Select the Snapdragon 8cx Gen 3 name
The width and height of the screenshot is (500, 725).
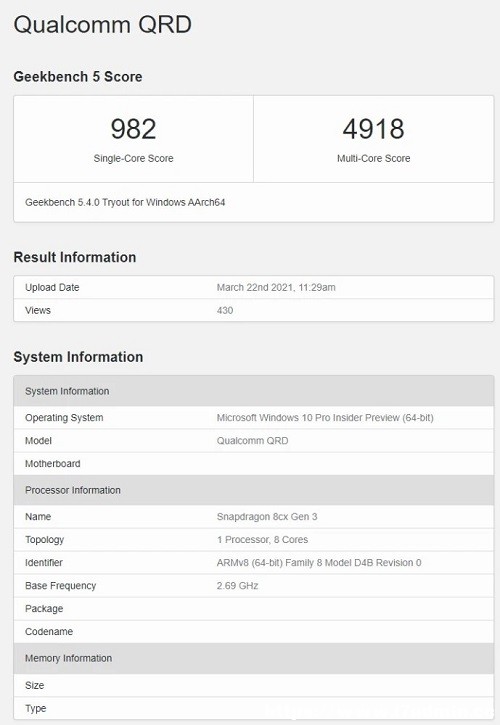pyautogui.click(x=267, y=516)
